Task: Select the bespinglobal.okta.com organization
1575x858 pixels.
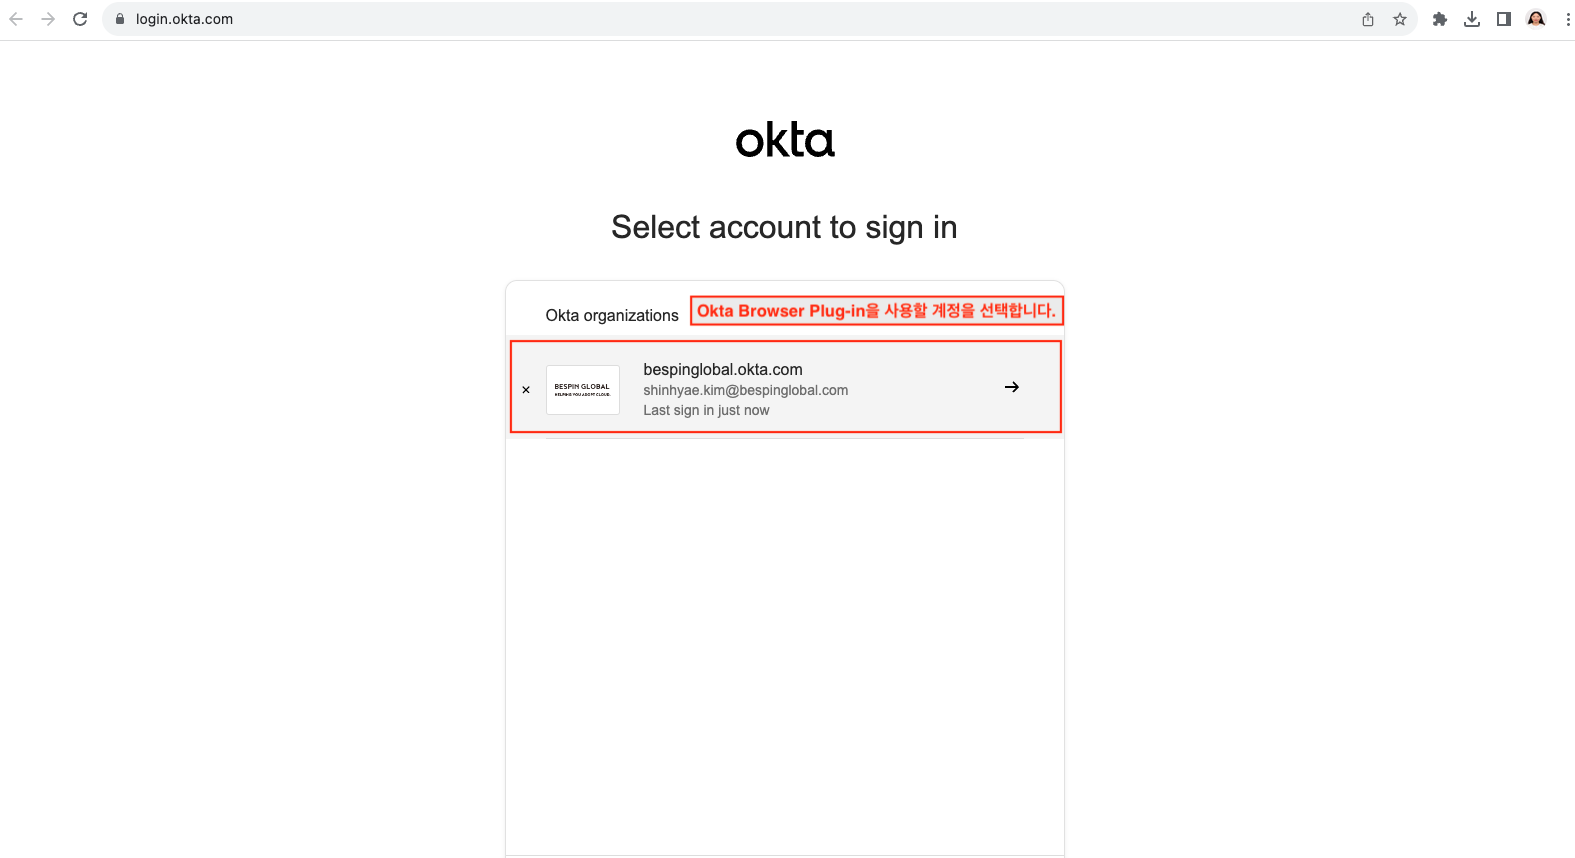Action: pyautogui.click(x=723, y=370)
